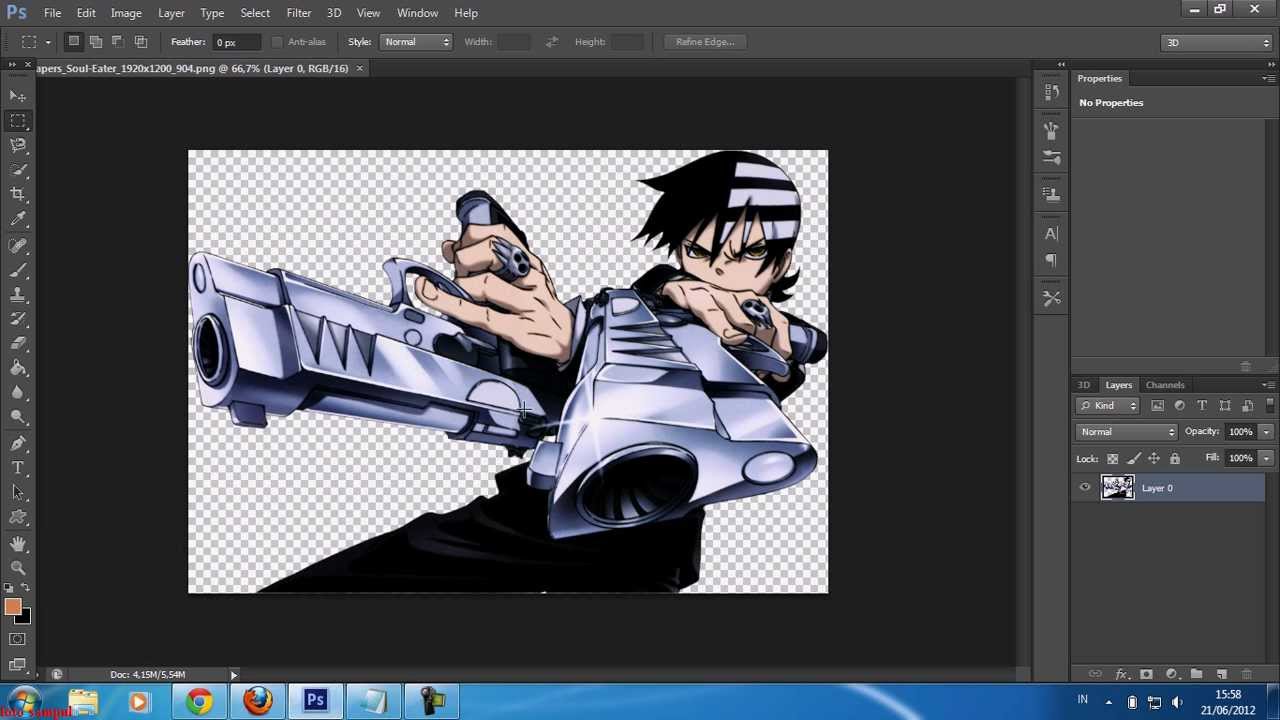Edit in Quick Mask mode

click(18, 639)
